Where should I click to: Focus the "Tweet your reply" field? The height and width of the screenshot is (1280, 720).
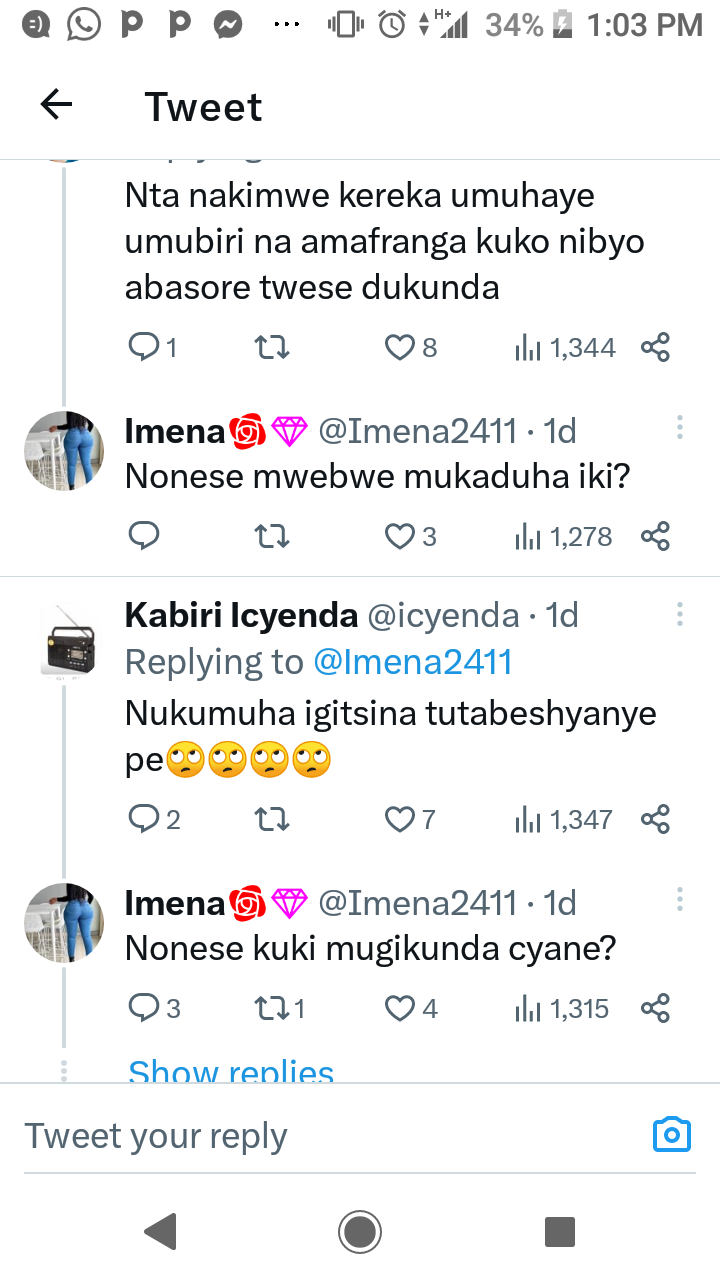pyautogui.click(x=300, y=1136)
